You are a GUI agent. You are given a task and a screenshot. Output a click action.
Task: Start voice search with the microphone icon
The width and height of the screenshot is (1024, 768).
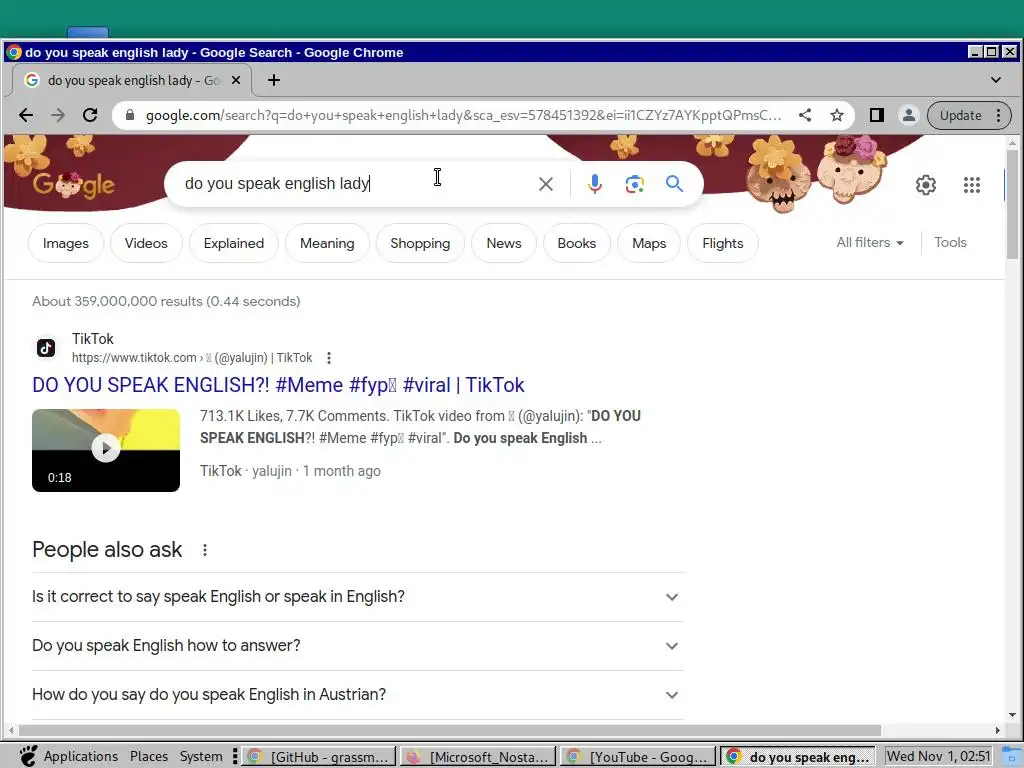594,184
